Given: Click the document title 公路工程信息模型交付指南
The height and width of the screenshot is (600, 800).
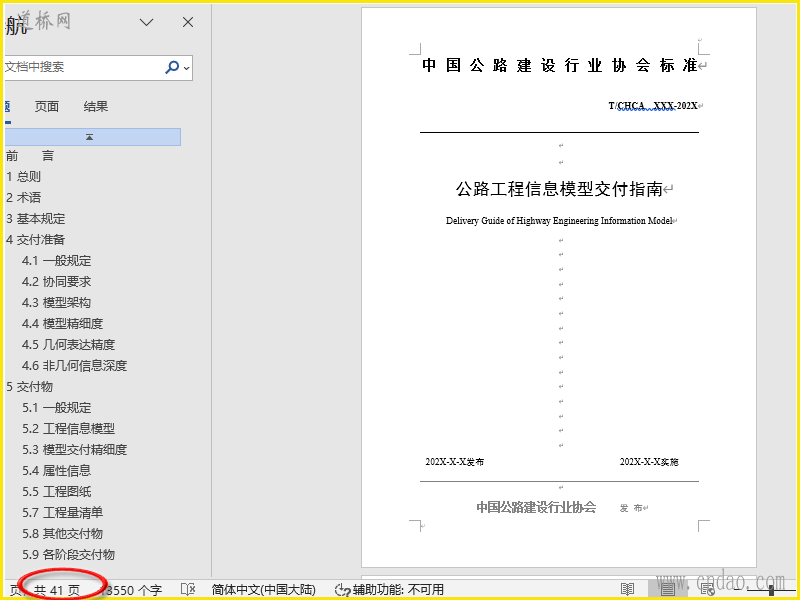Looking at the screenshot, I should (x=559, y=189).
